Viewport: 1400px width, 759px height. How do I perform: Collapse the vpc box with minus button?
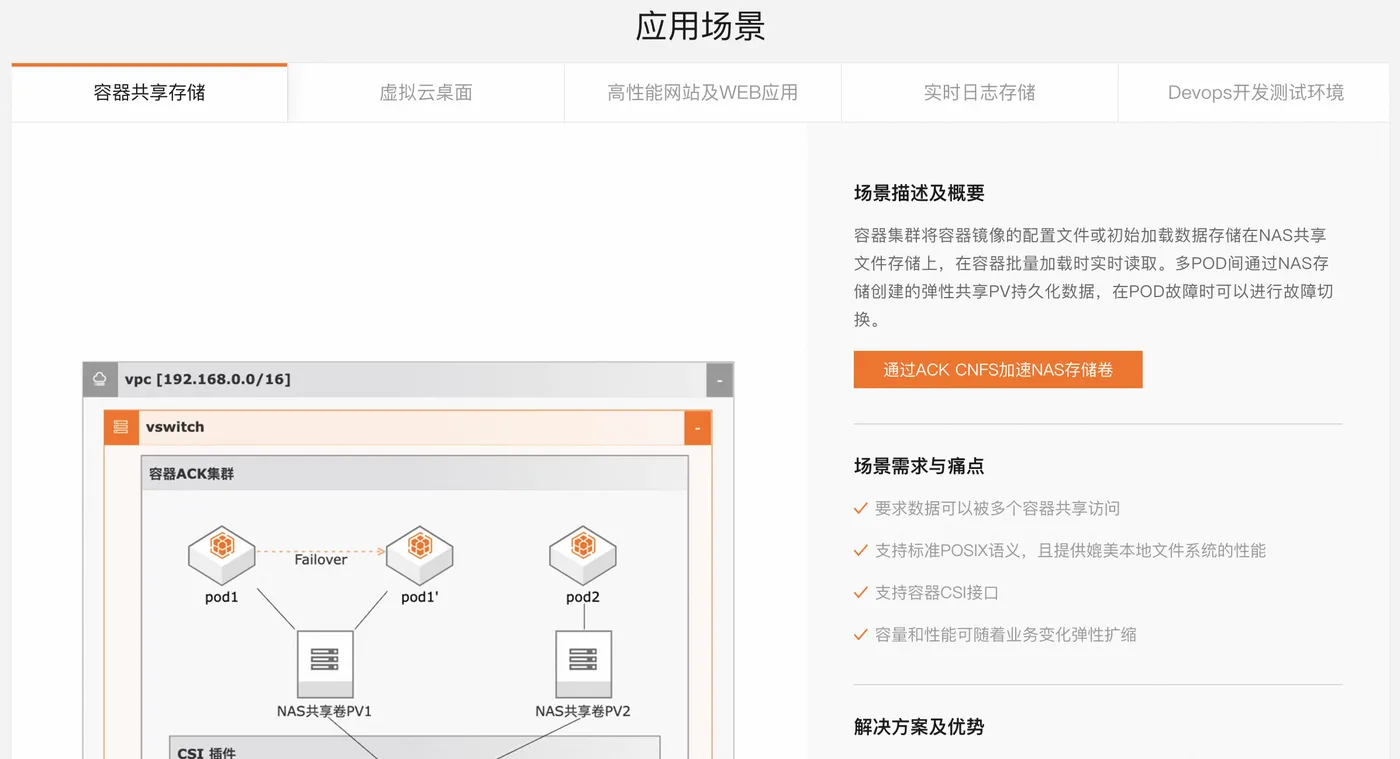(x=719, y=380)
